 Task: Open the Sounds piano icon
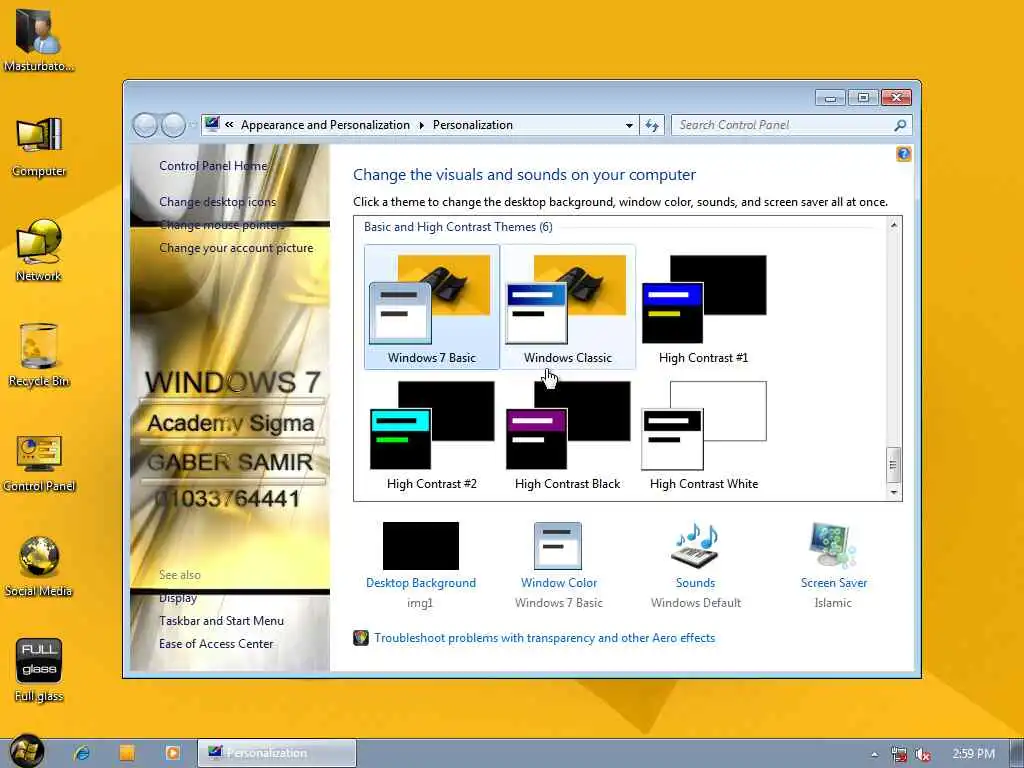[x=696, y=546]
